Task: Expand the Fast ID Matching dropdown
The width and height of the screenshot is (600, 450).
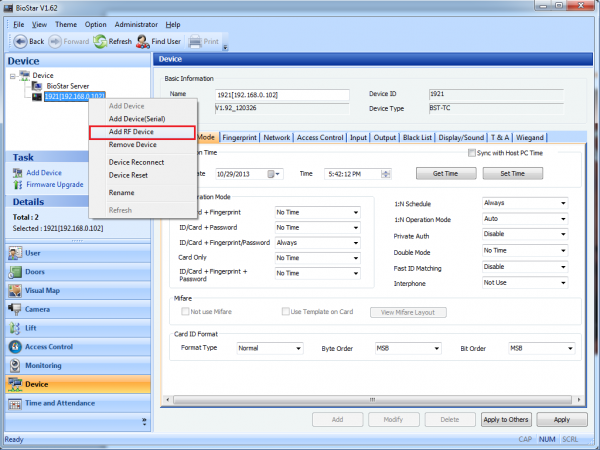Action: [524, 267]
